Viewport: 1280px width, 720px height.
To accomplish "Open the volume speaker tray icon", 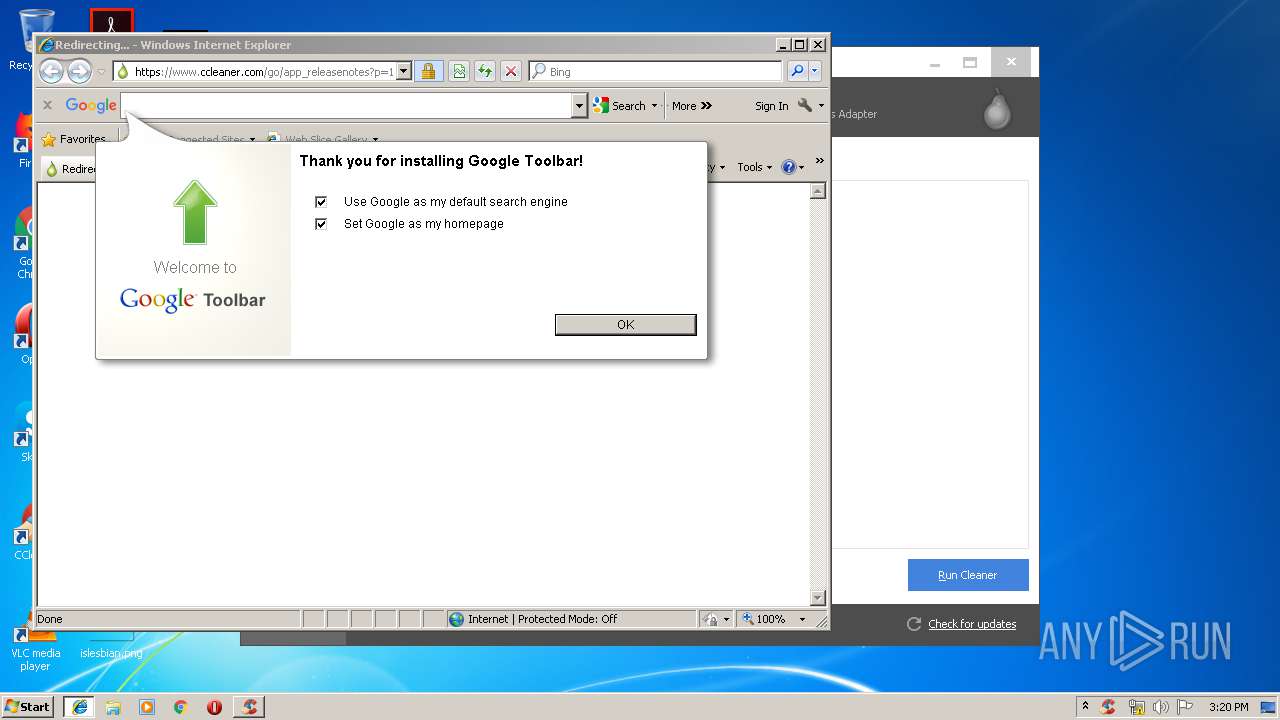I will click(1161, 707).
